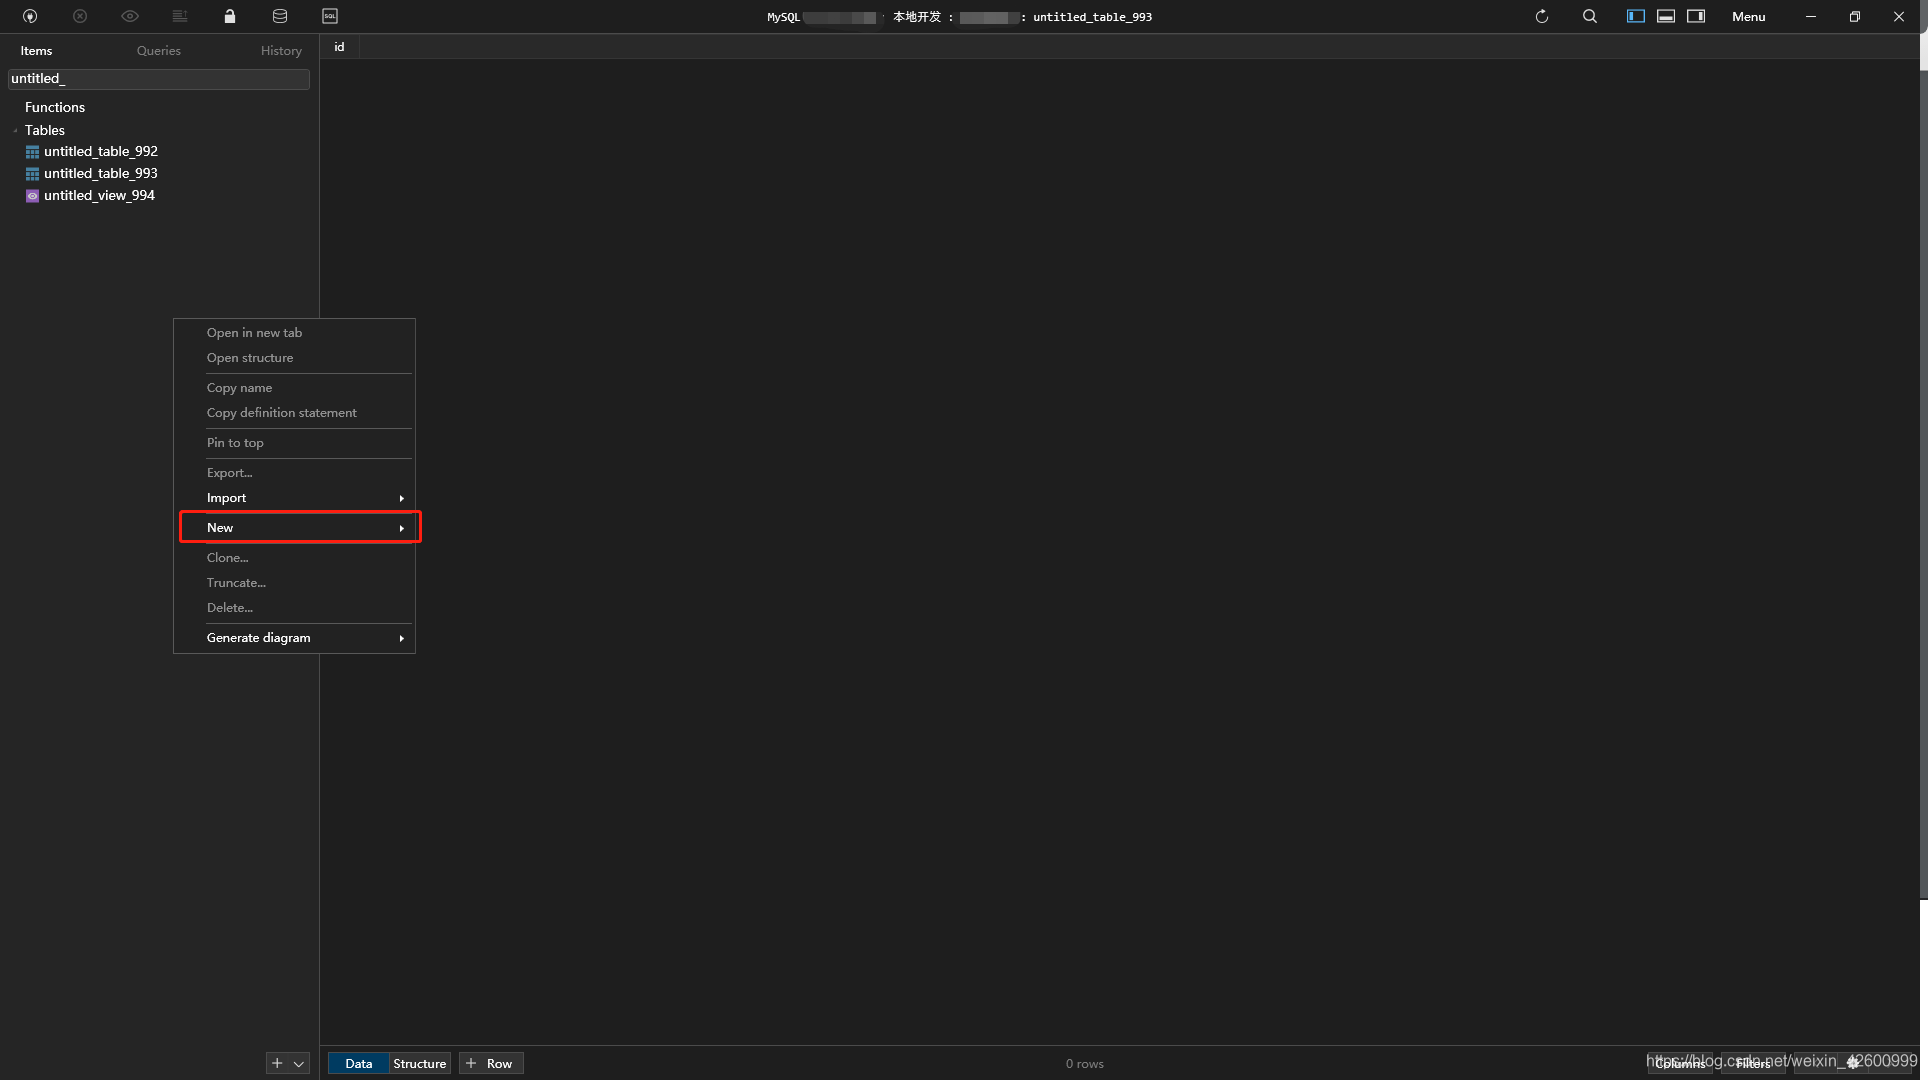Open dropdown chevron beside plus button
This screenshot has width=1928, height=1080.
(x=299, y=1063)
